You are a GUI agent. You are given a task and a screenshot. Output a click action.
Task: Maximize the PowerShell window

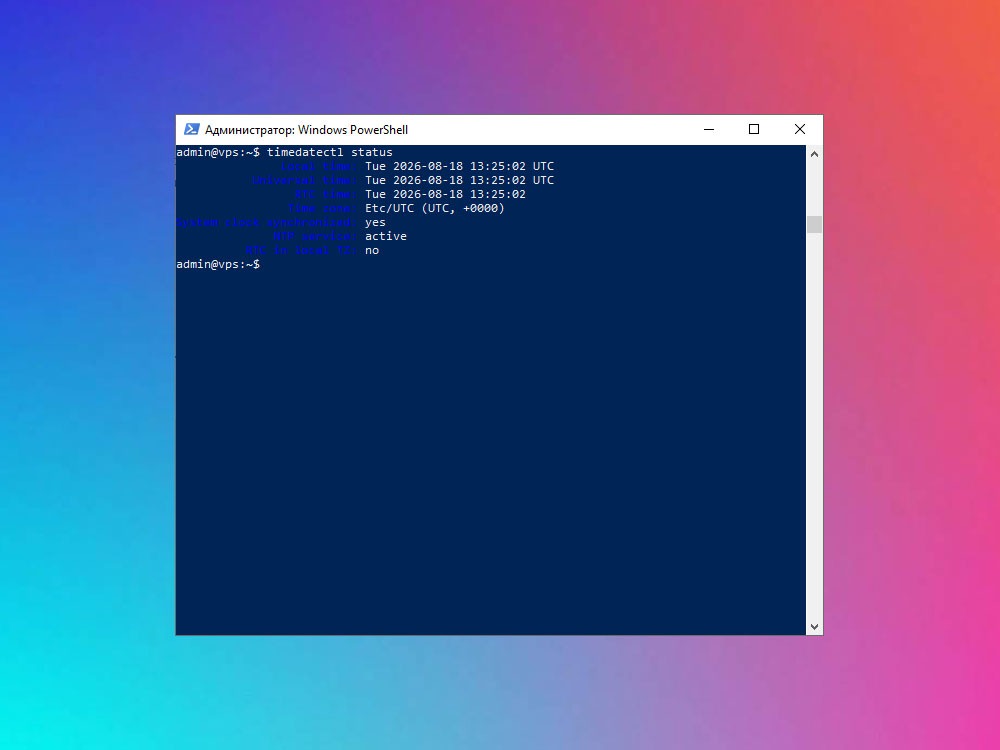tap(754, 129)
